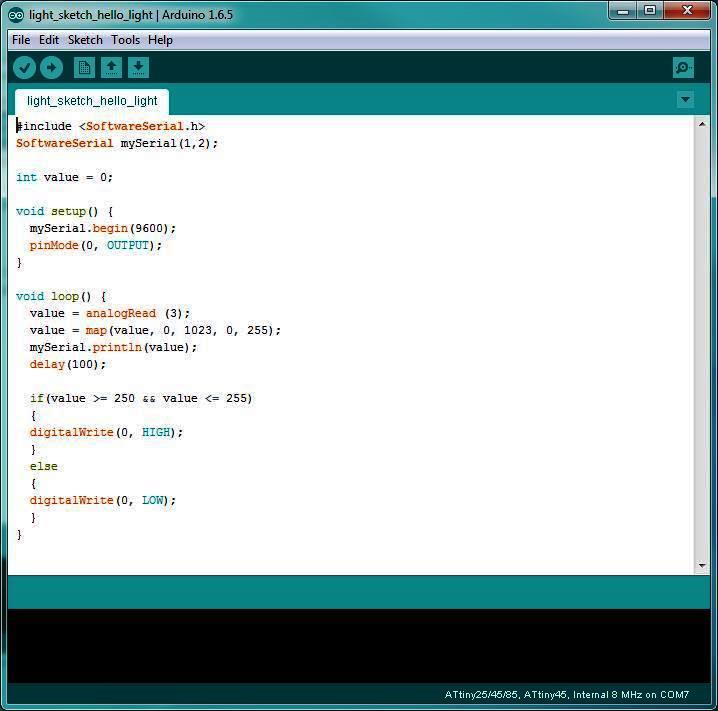Click the 'mySerial.begin(9600);' line
This screenshot has width=718, height=711.
[103, 228]
